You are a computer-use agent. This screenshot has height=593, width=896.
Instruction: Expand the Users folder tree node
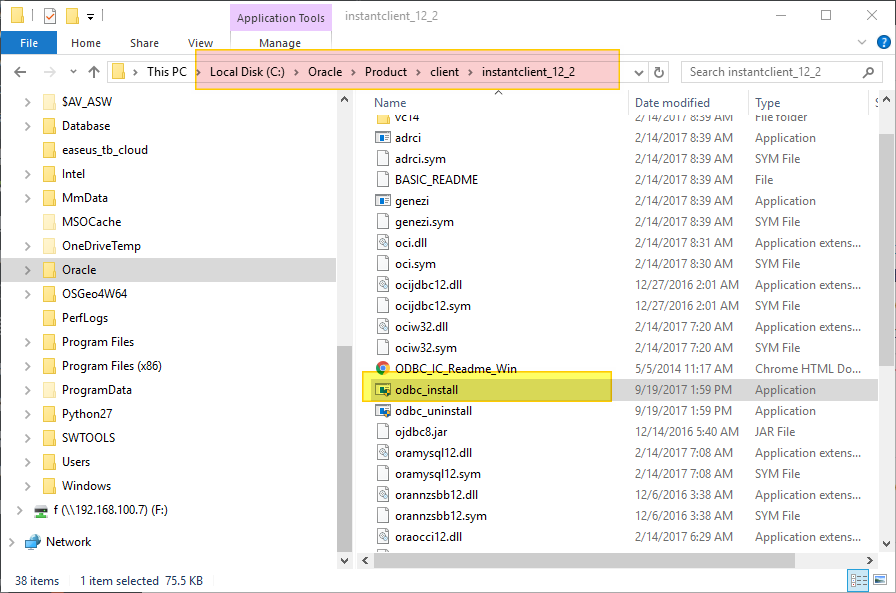coord(27,462)
